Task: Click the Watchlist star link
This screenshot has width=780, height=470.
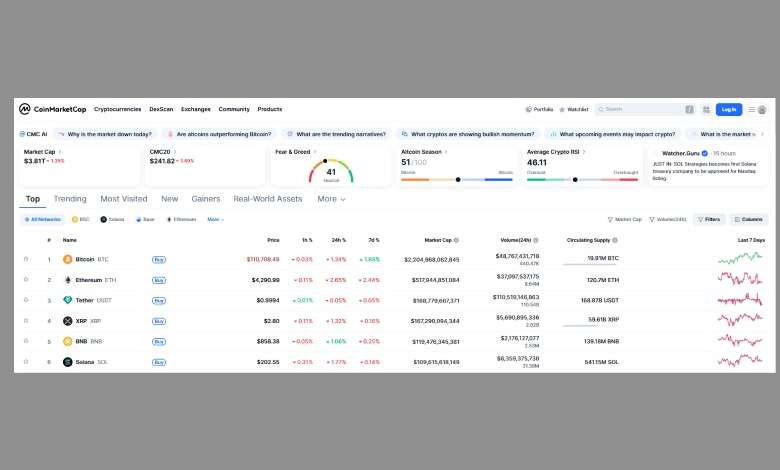Action: (x=574, y=109)
